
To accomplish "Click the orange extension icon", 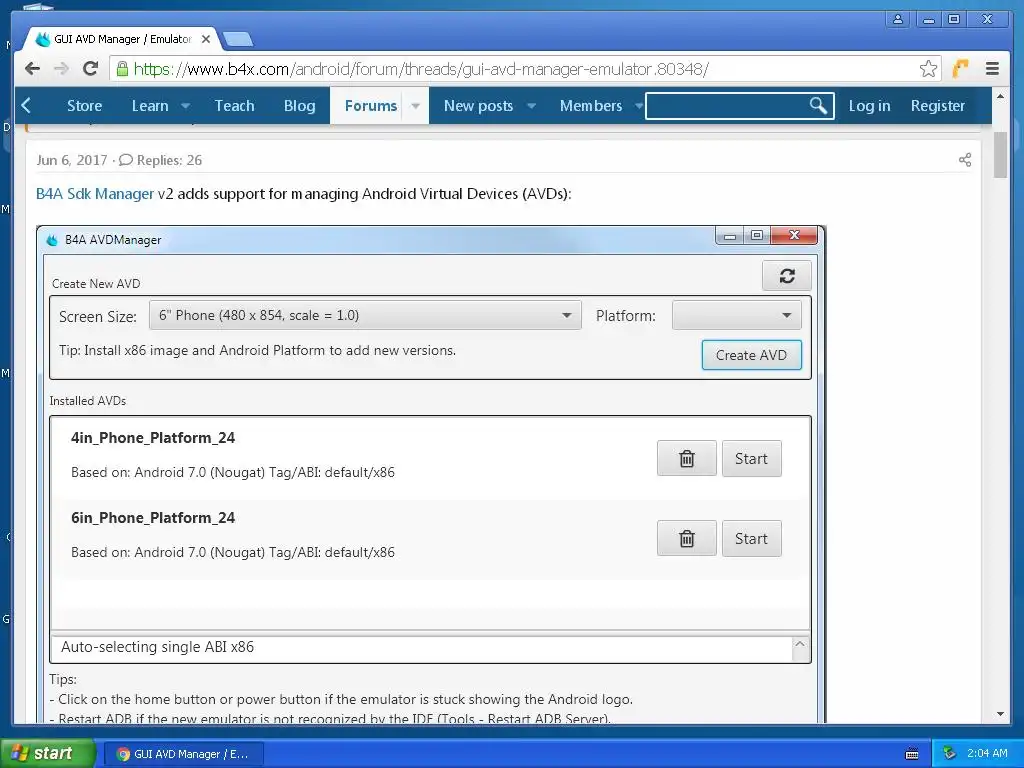I will coord(960,69).
